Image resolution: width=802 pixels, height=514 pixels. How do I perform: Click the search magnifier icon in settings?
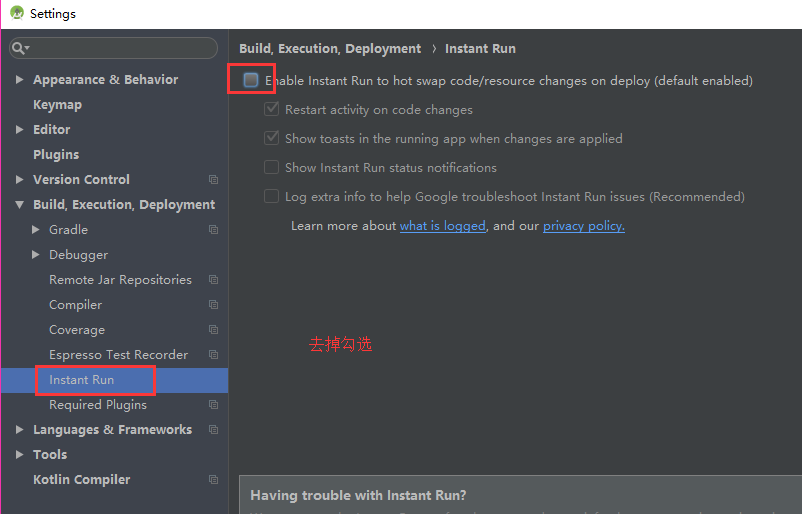point(20,48)
